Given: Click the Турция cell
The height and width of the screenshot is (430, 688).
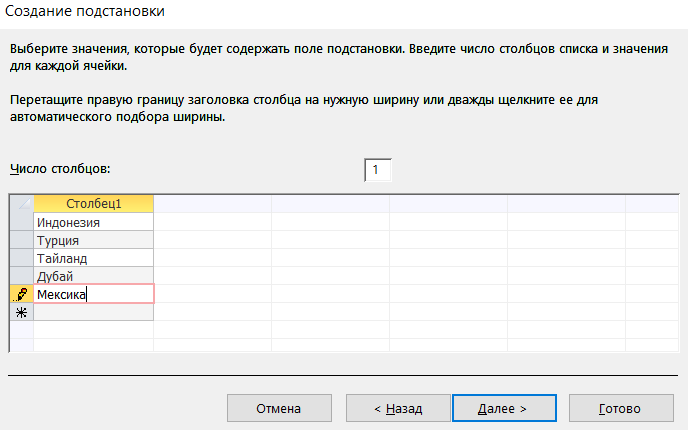Looking at the screenshot, I should coord(93,240).
